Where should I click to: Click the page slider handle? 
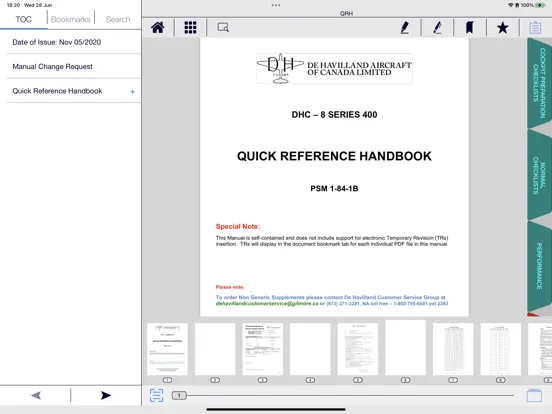(179, 396)
